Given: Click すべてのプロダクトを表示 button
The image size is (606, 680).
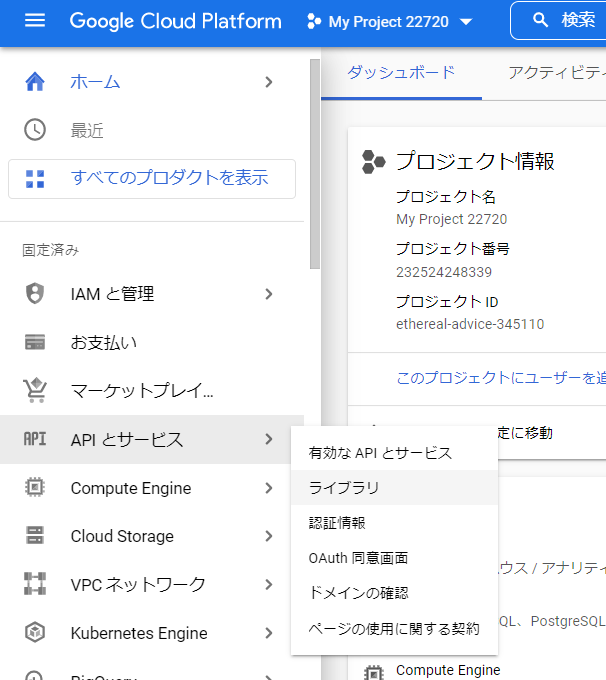Looking at the screenshot, I should point(152,179).
